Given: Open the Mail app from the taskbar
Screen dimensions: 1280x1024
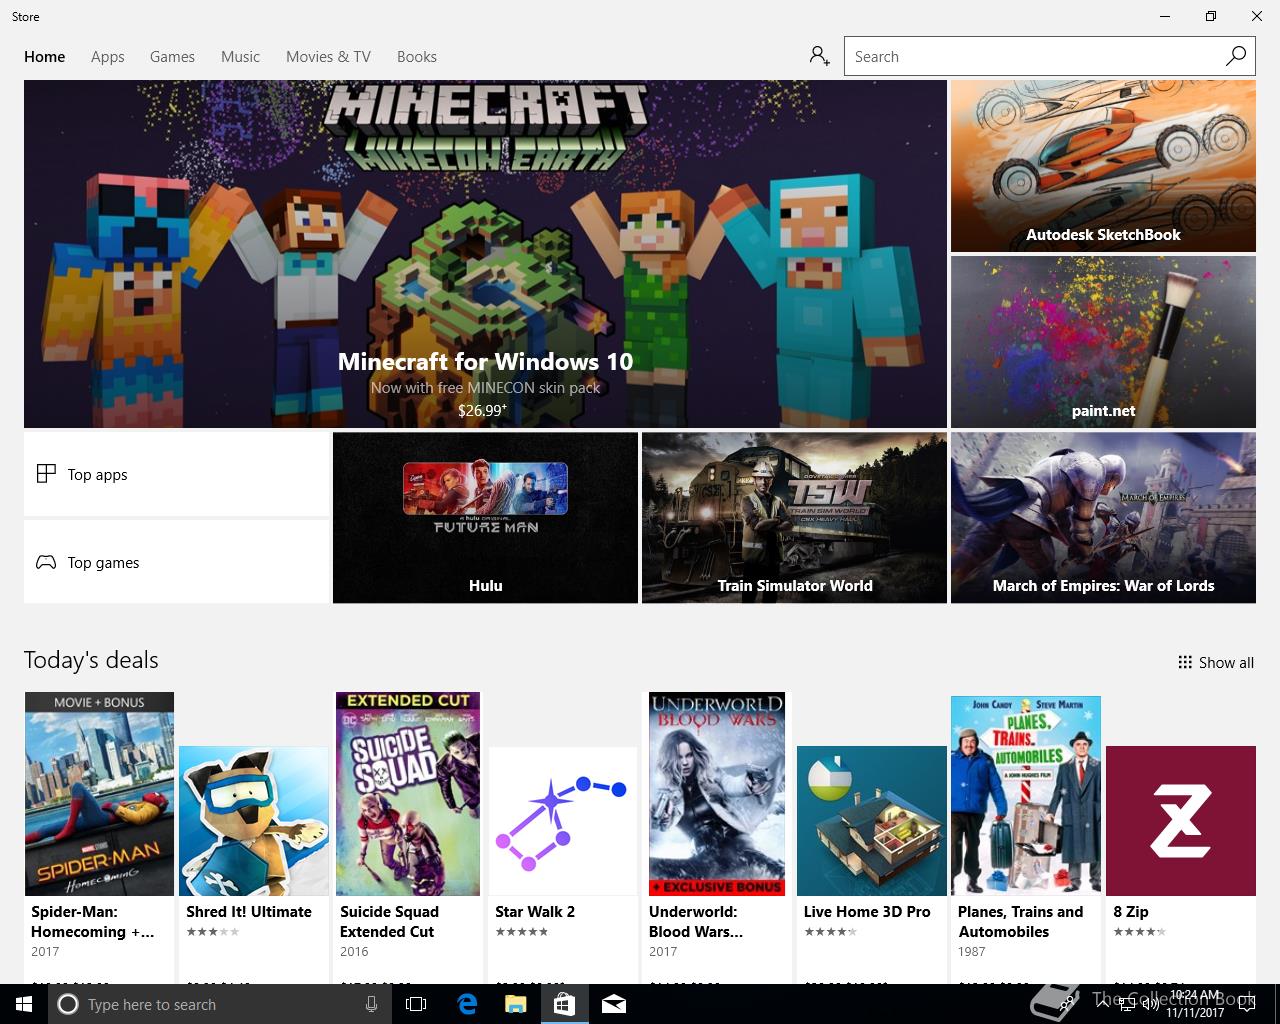Looking at the screenshot, I should tap(613, 1004).
